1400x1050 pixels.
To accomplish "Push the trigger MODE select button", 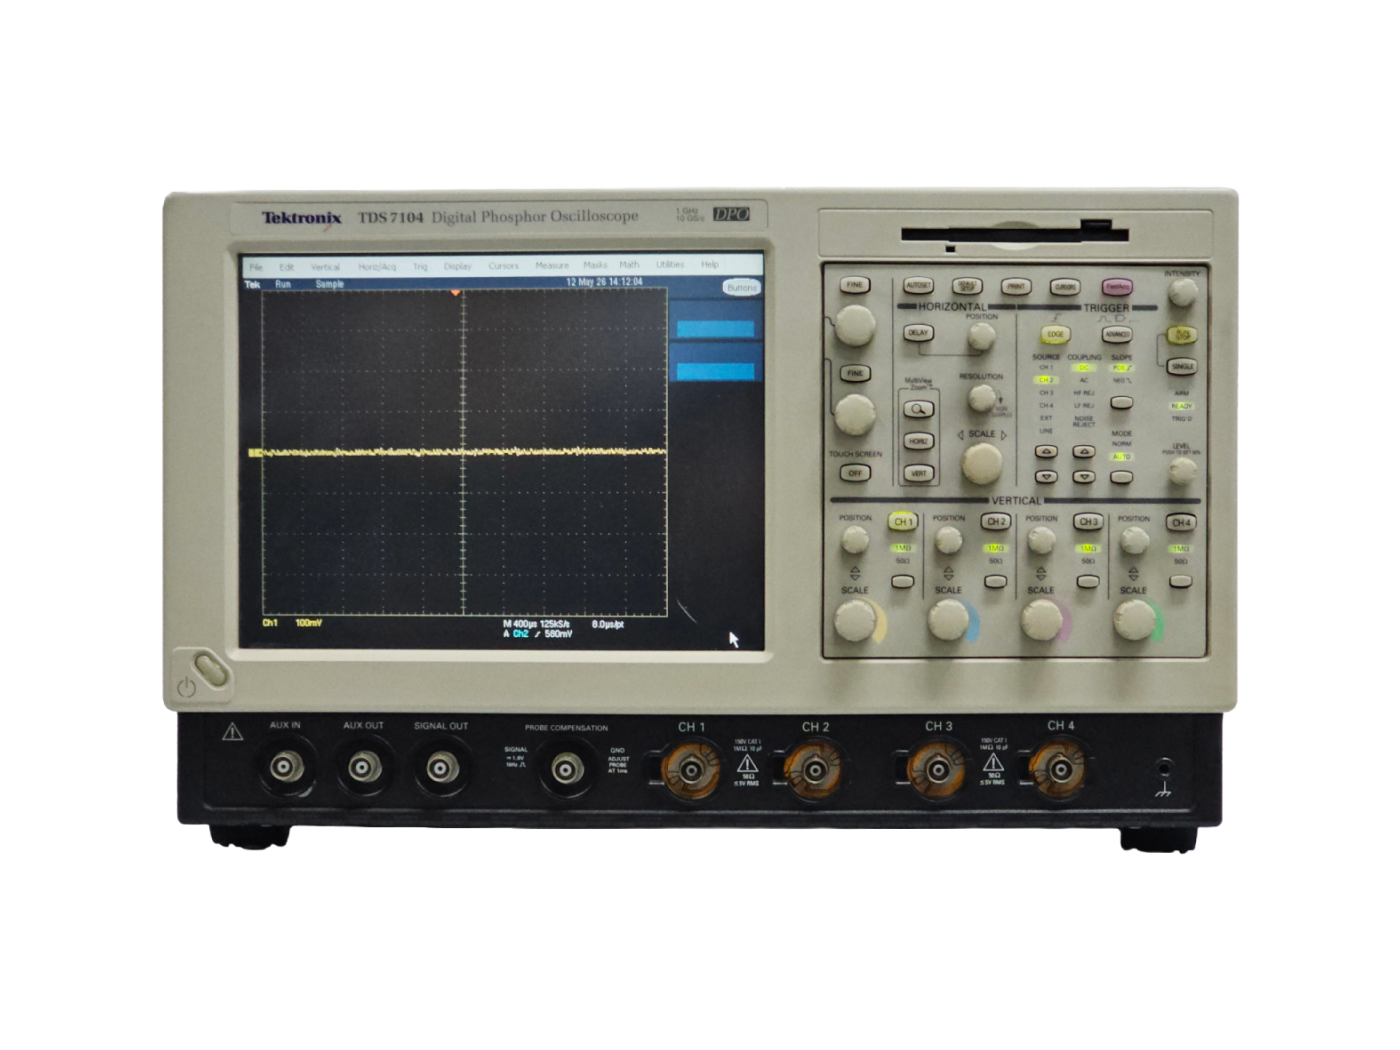I will tap(1122, 477).
